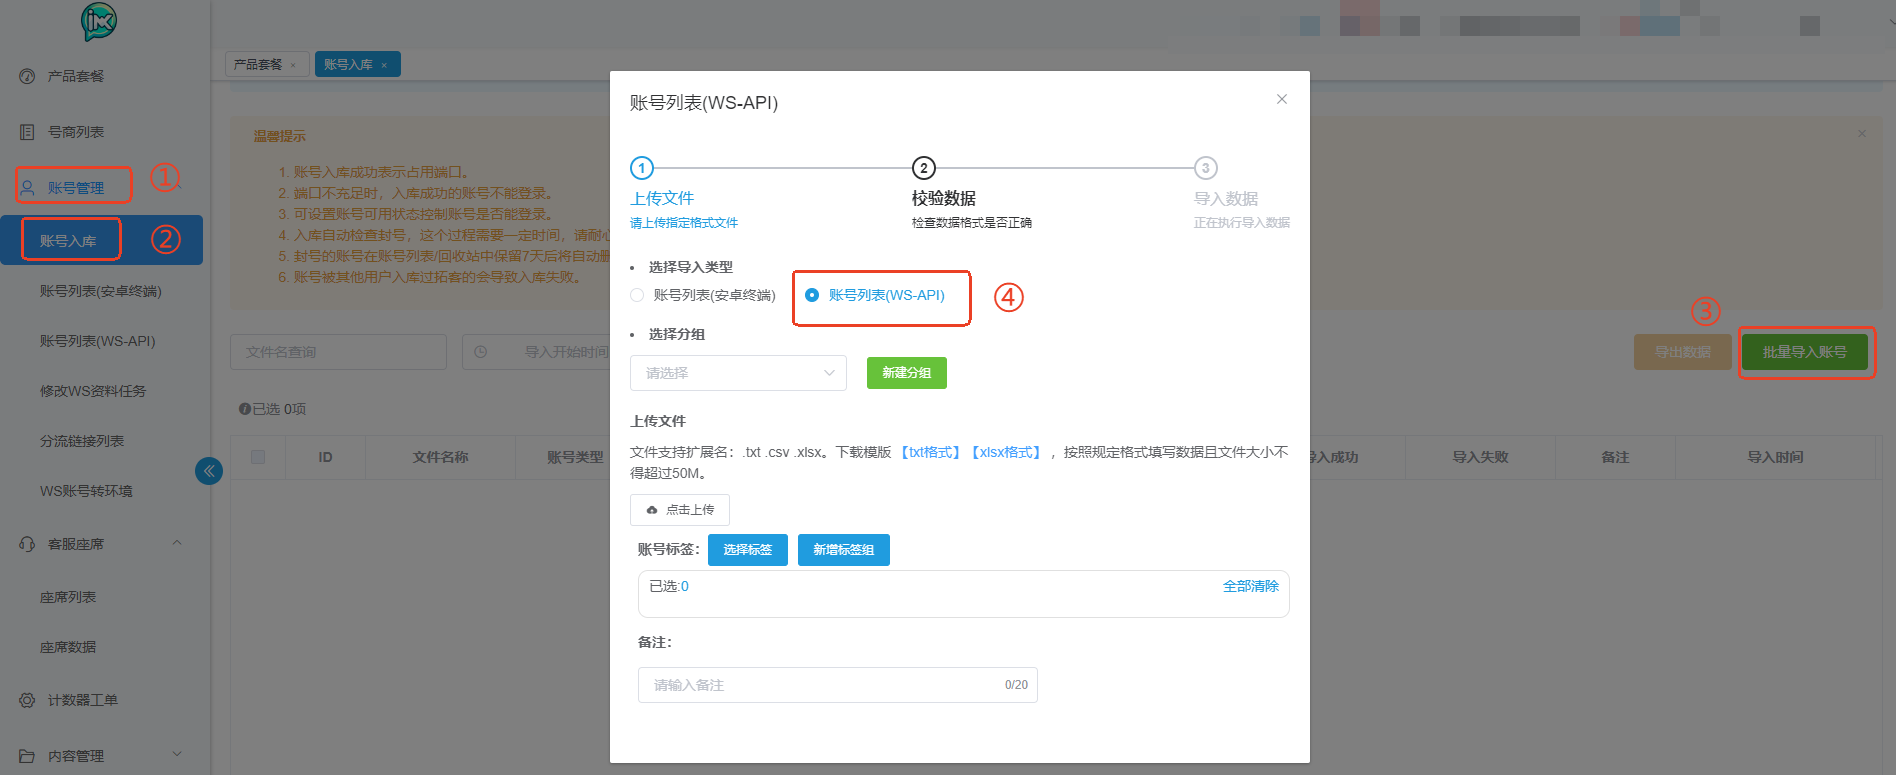The width and height of the screenshot is (1896, 775).
Task: Click into the 请输入备注 remark field
Action: 820,685
